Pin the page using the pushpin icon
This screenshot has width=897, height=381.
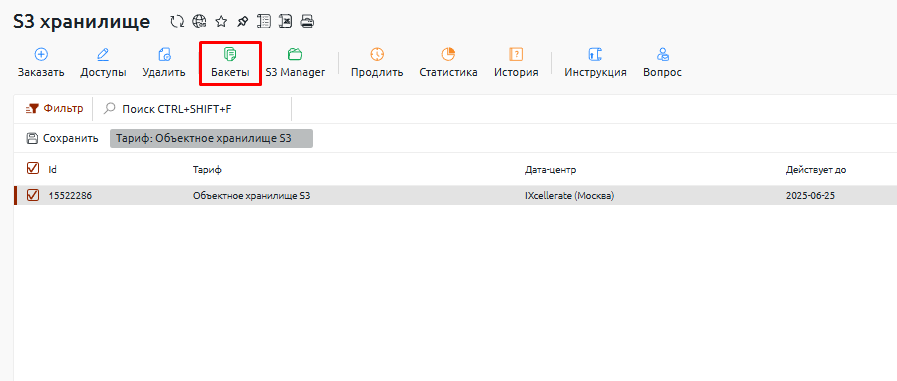click(243, 22)
